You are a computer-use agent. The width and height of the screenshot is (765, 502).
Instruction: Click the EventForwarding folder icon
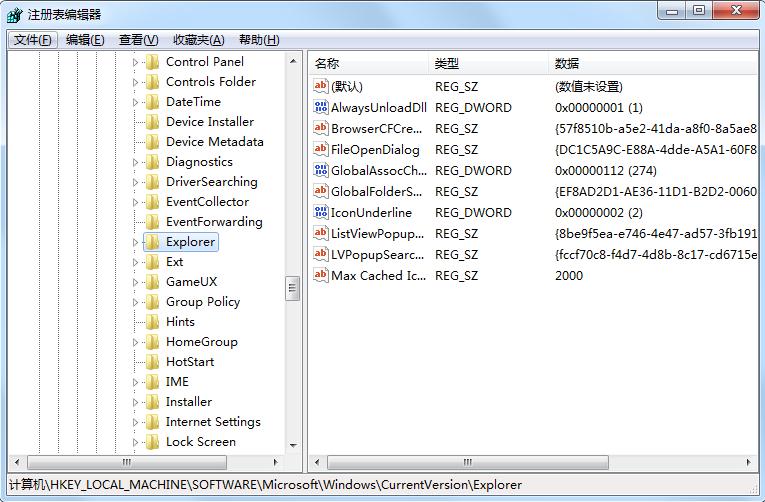tap(153, 222)
